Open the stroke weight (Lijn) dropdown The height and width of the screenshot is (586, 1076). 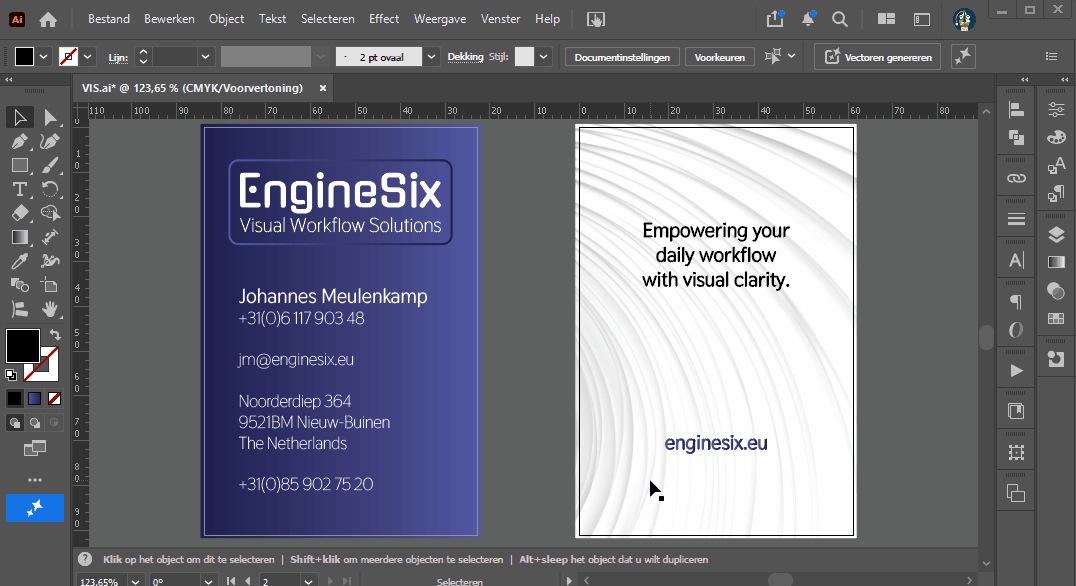(x=204, y=56)
